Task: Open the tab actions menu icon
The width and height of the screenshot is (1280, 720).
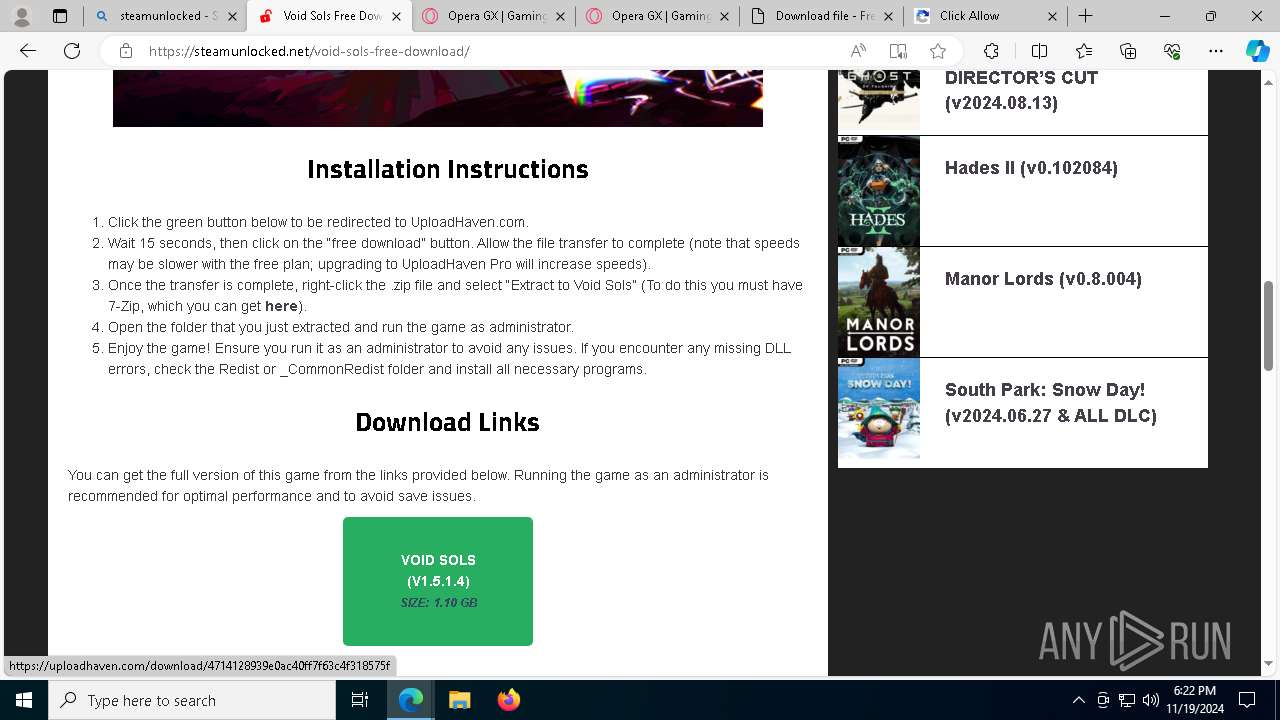Action: [60, 16]
